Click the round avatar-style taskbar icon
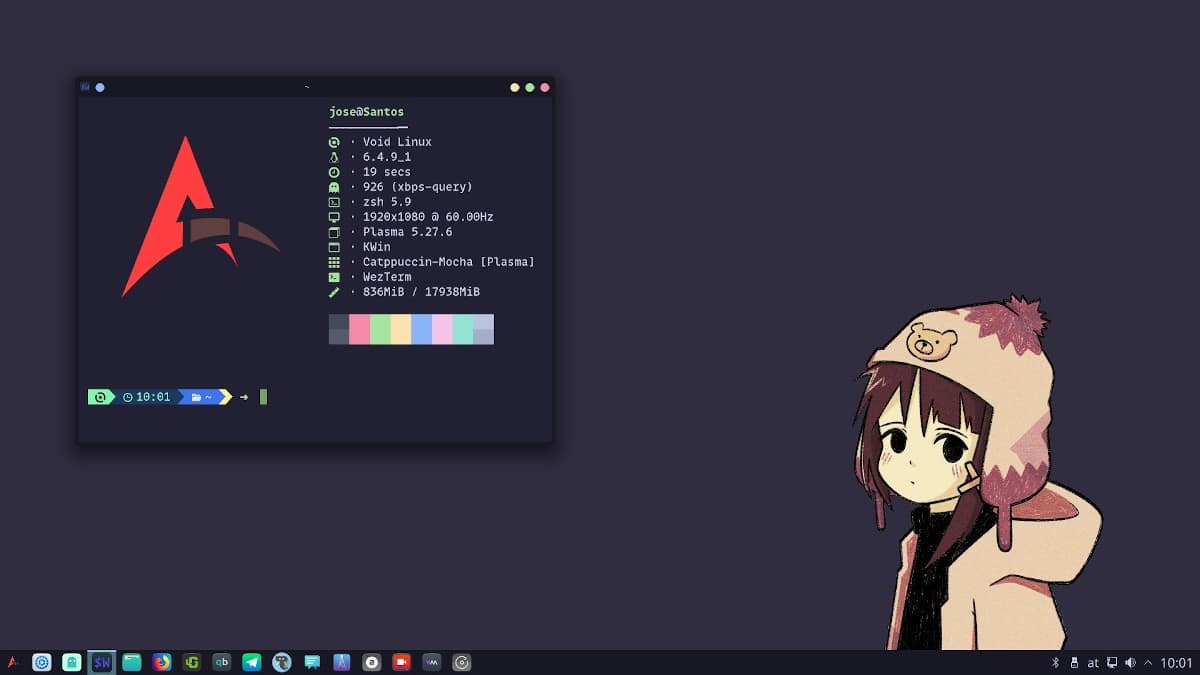Viewport: 1200px width, 675px height. [281, 662]
